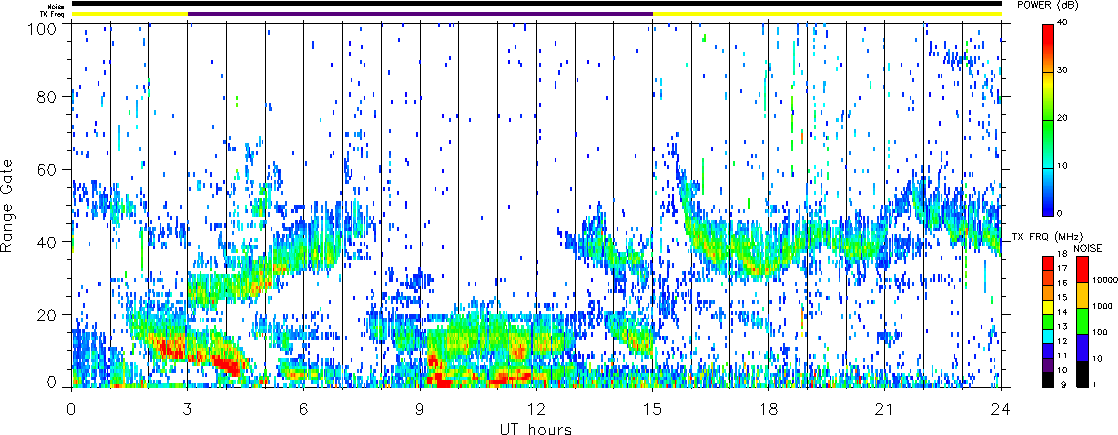Select the 21 tick on UT hours axis

885,409
